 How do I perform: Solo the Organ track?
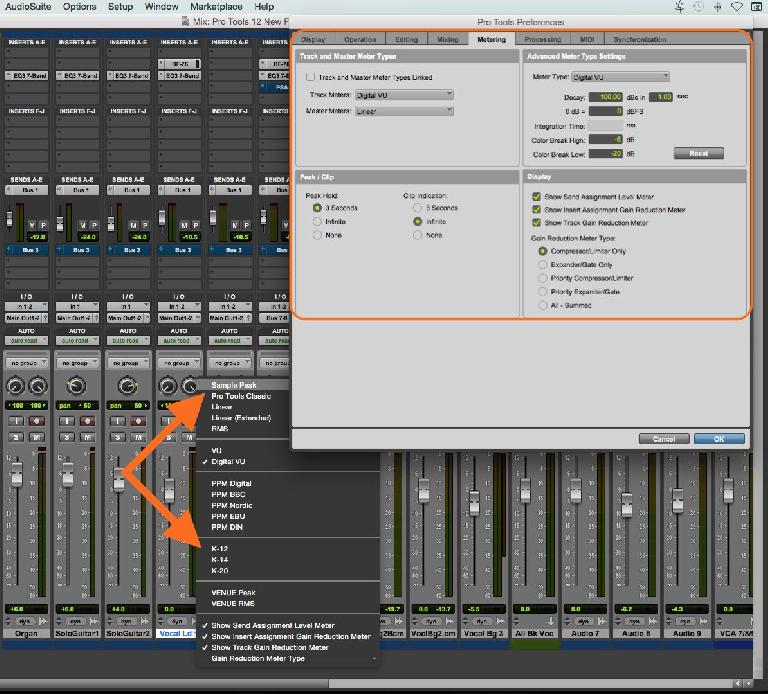(x=16, y=437)
